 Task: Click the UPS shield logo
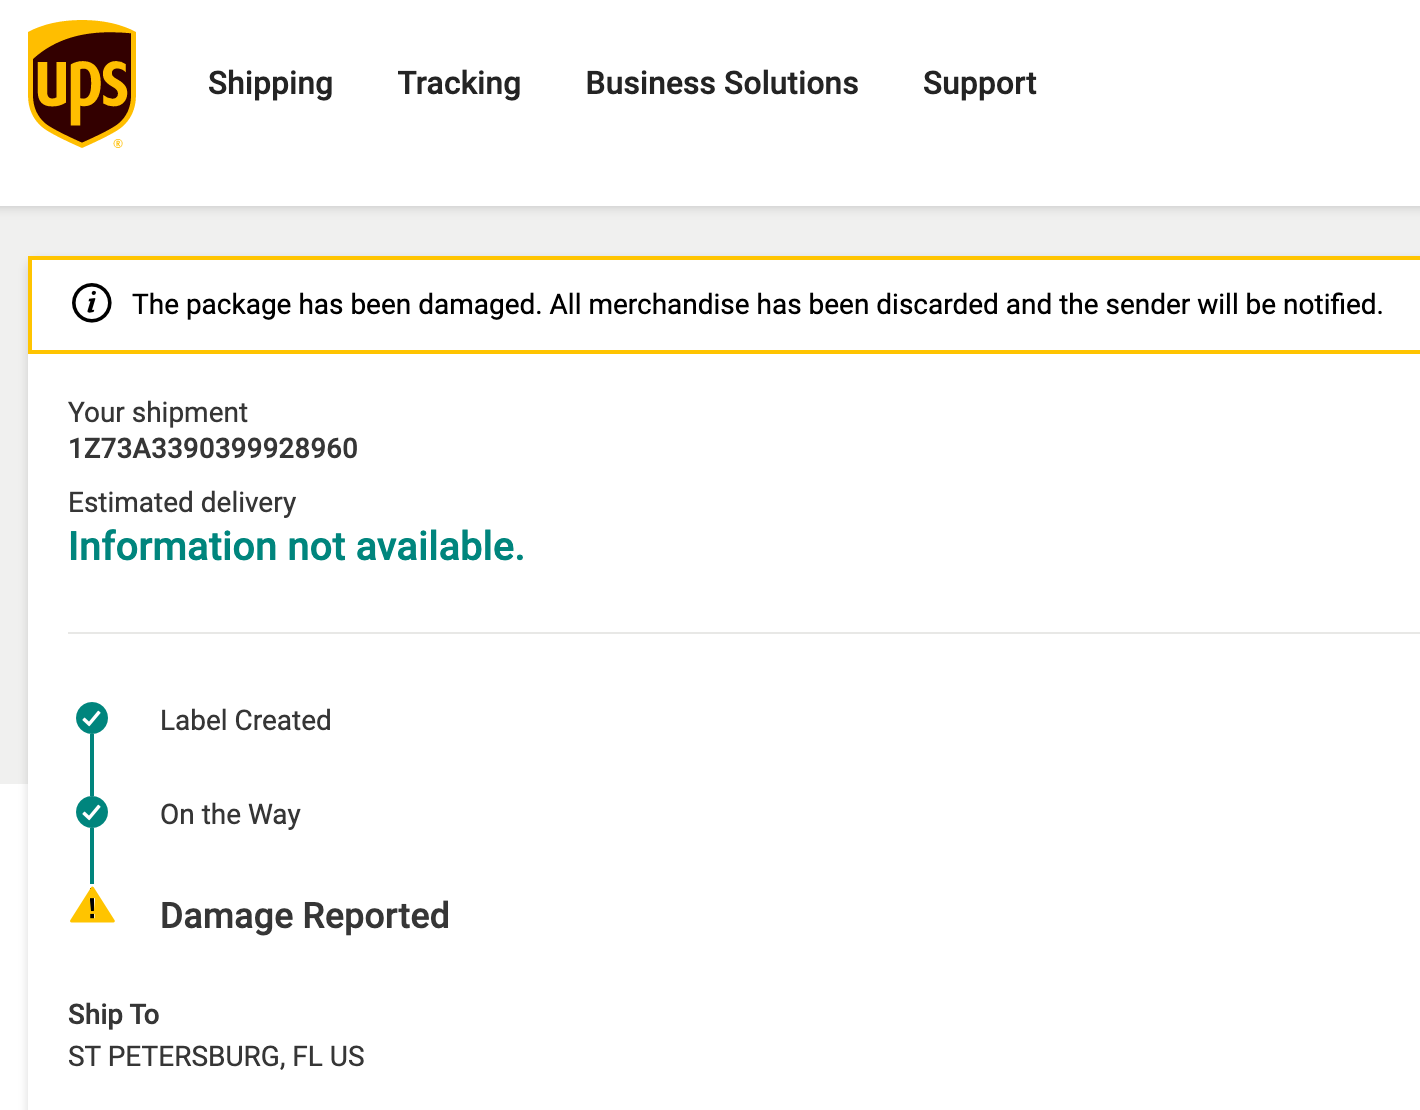82,84
